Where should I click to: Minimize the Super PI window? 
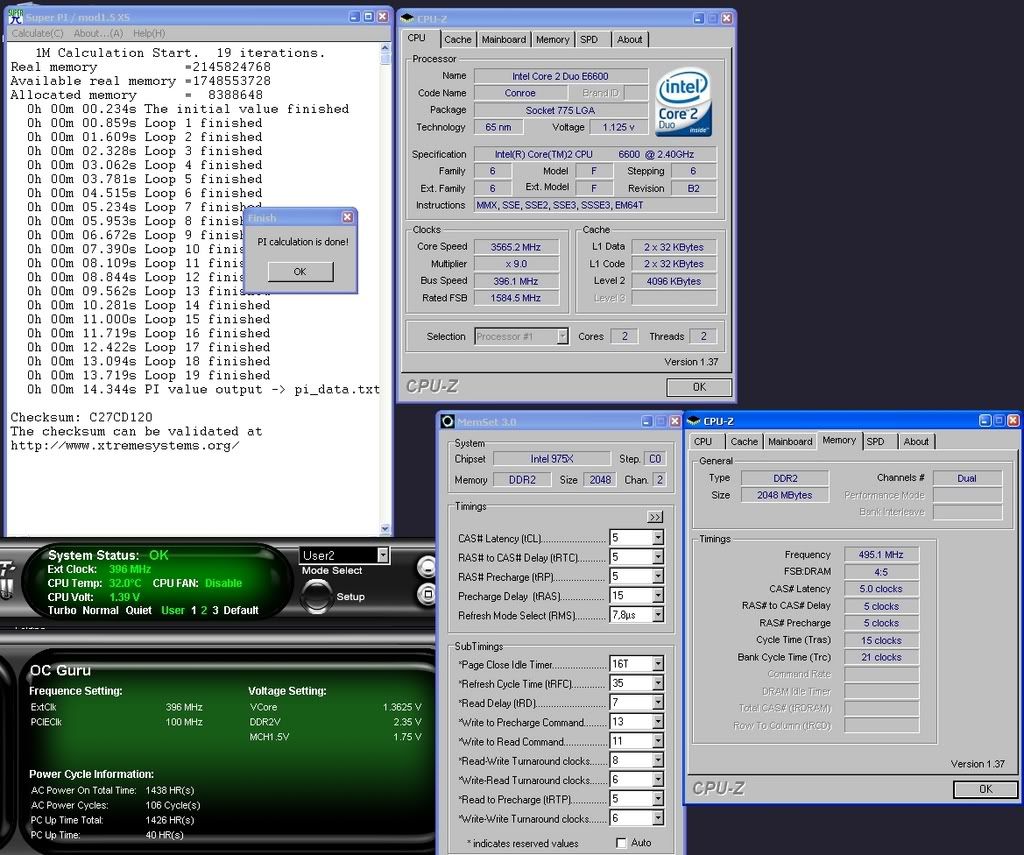tap(355, 17)
